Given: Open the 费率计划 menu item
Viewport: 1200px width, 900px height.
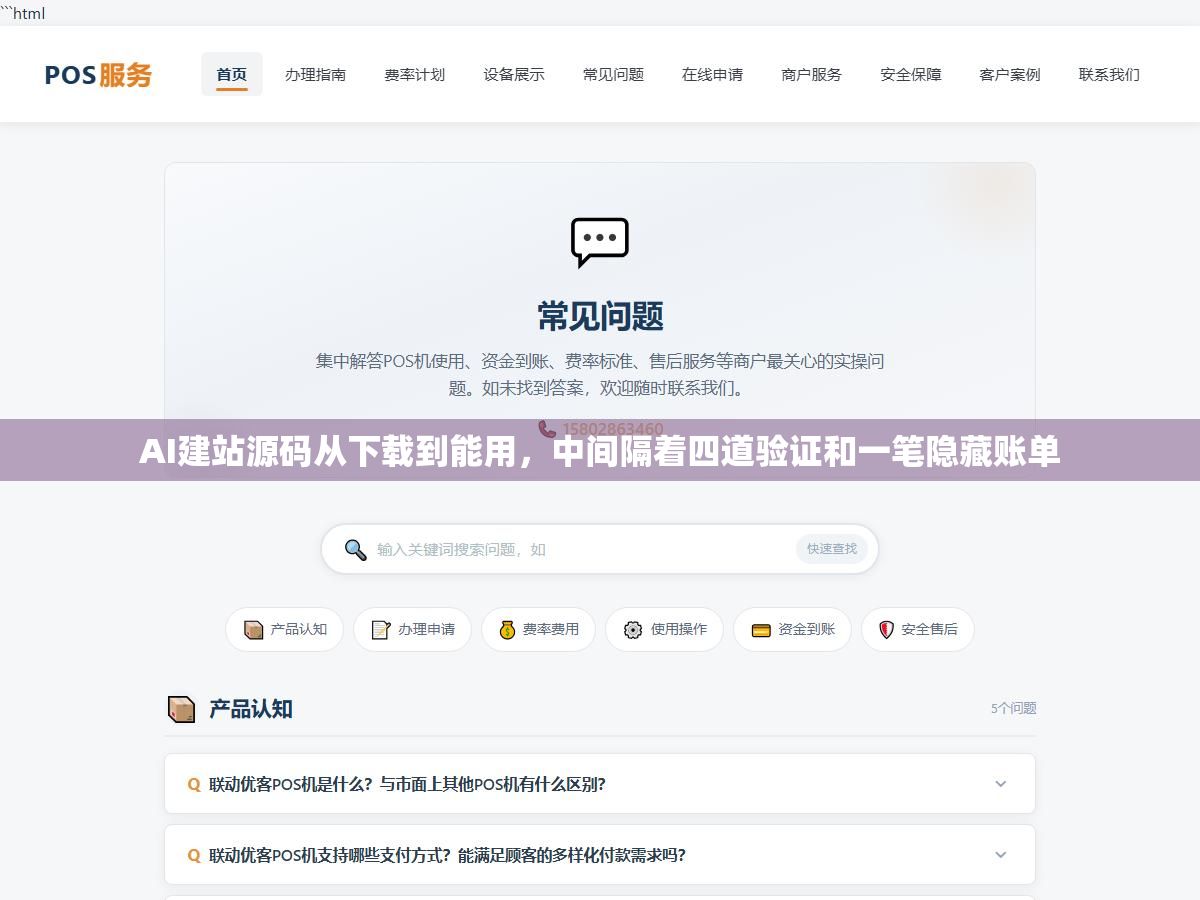Looking at the screenshot, I should tap(414, 74).
